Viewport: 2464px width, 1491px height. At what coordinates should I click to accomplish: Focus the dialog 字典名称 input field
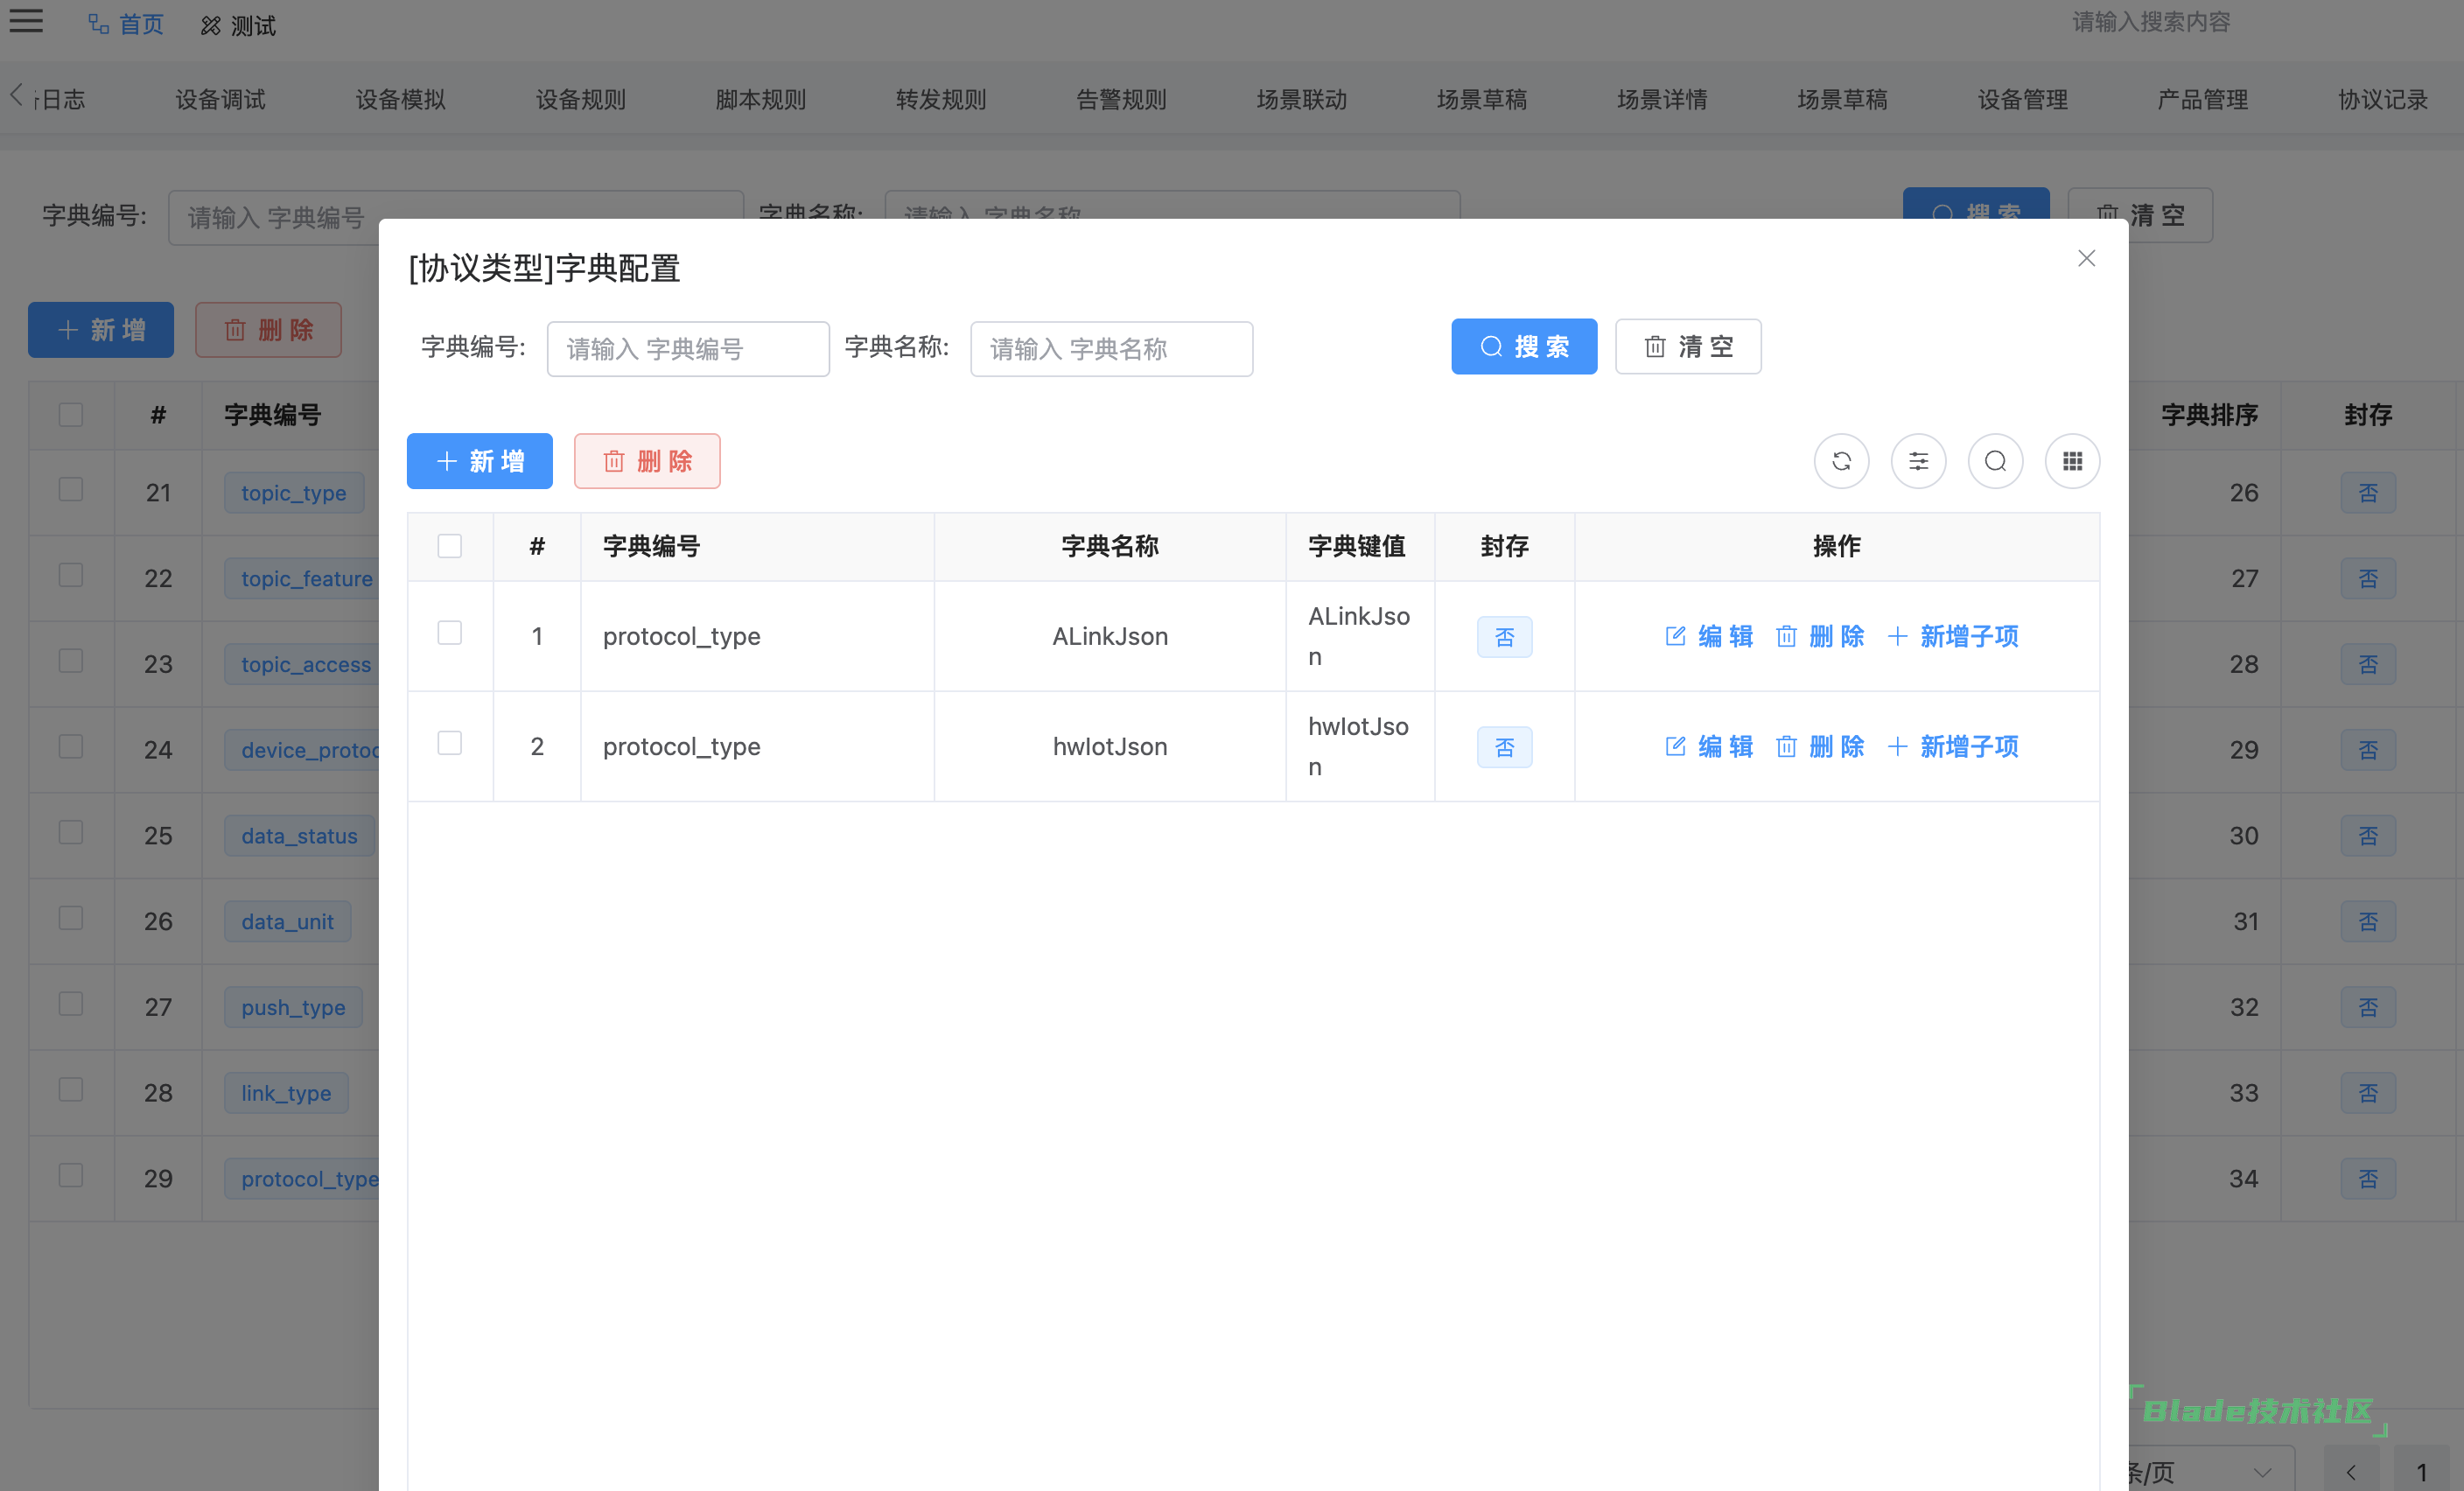pos(1110,349)
